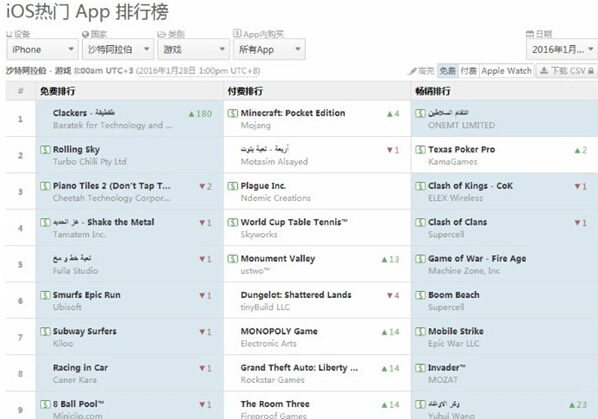Click the 付费排行 column header
The image size is (598, 419).
coord(245,91)
